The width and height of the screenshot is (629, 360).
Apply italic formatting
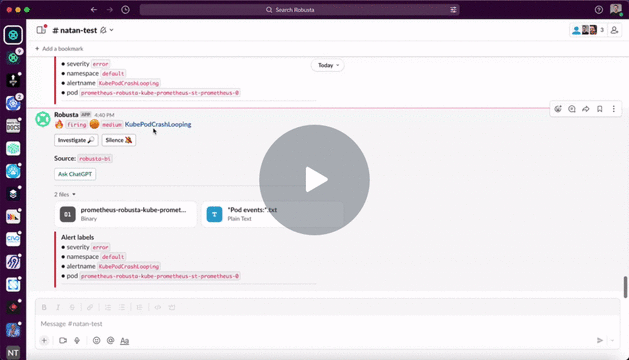[x=58, y=307]
